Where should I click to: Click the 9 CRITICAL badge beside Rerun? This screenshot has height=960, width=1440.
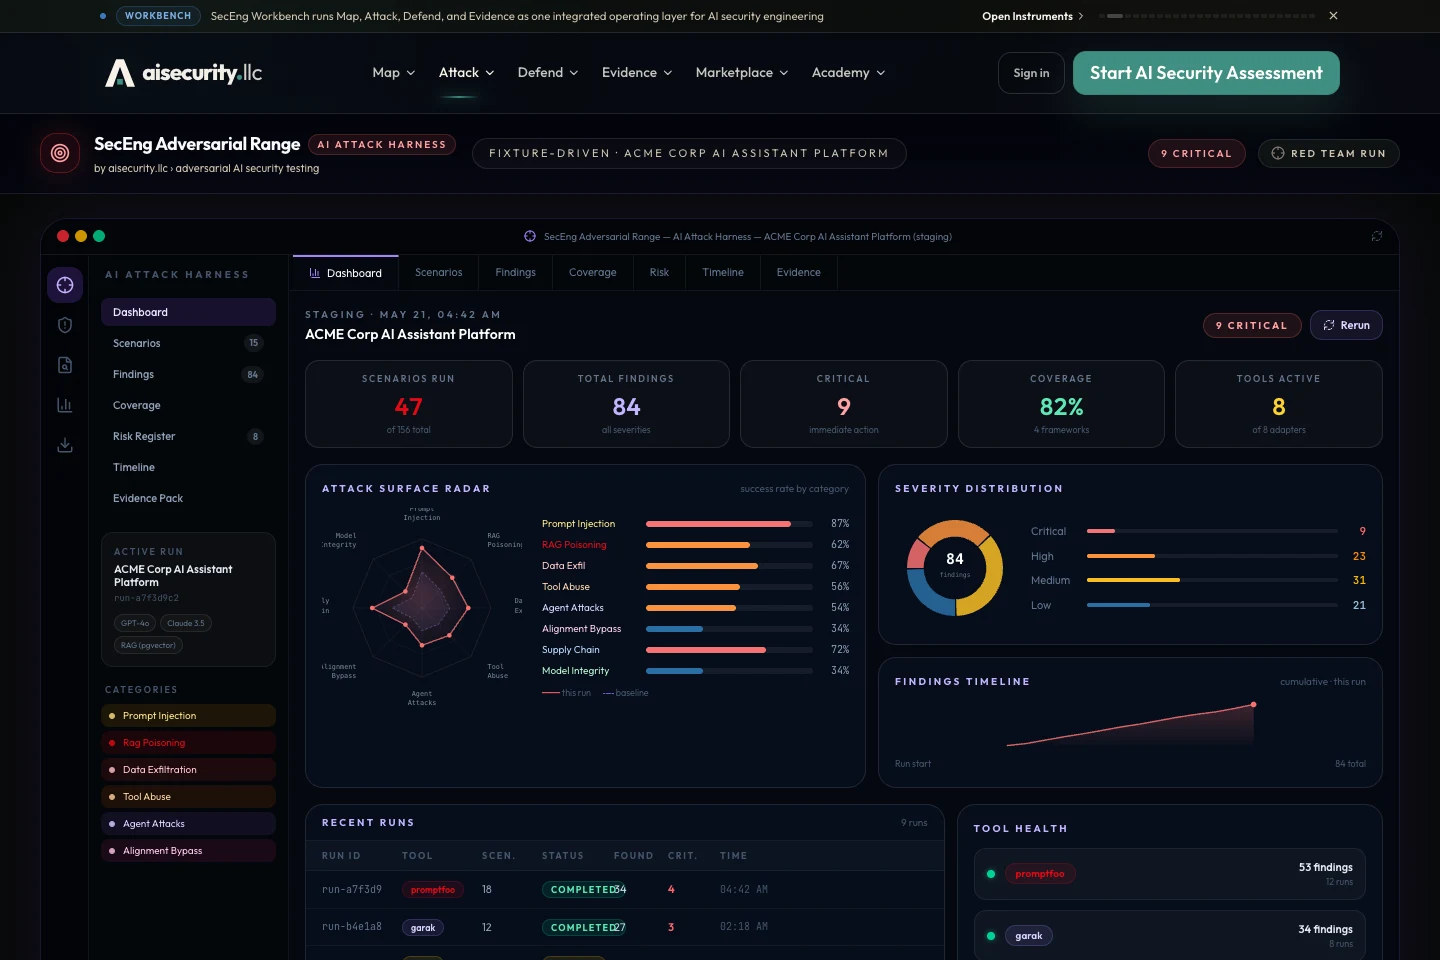click(1252, 325)
